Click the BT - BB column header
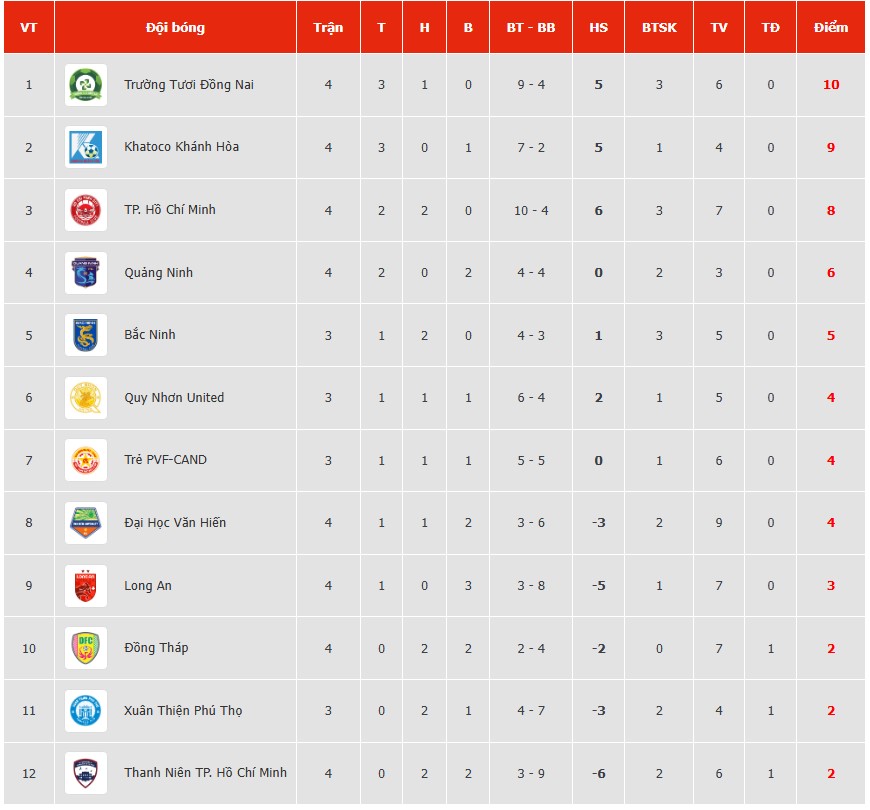The image size is (870, 810). (531, 27)
